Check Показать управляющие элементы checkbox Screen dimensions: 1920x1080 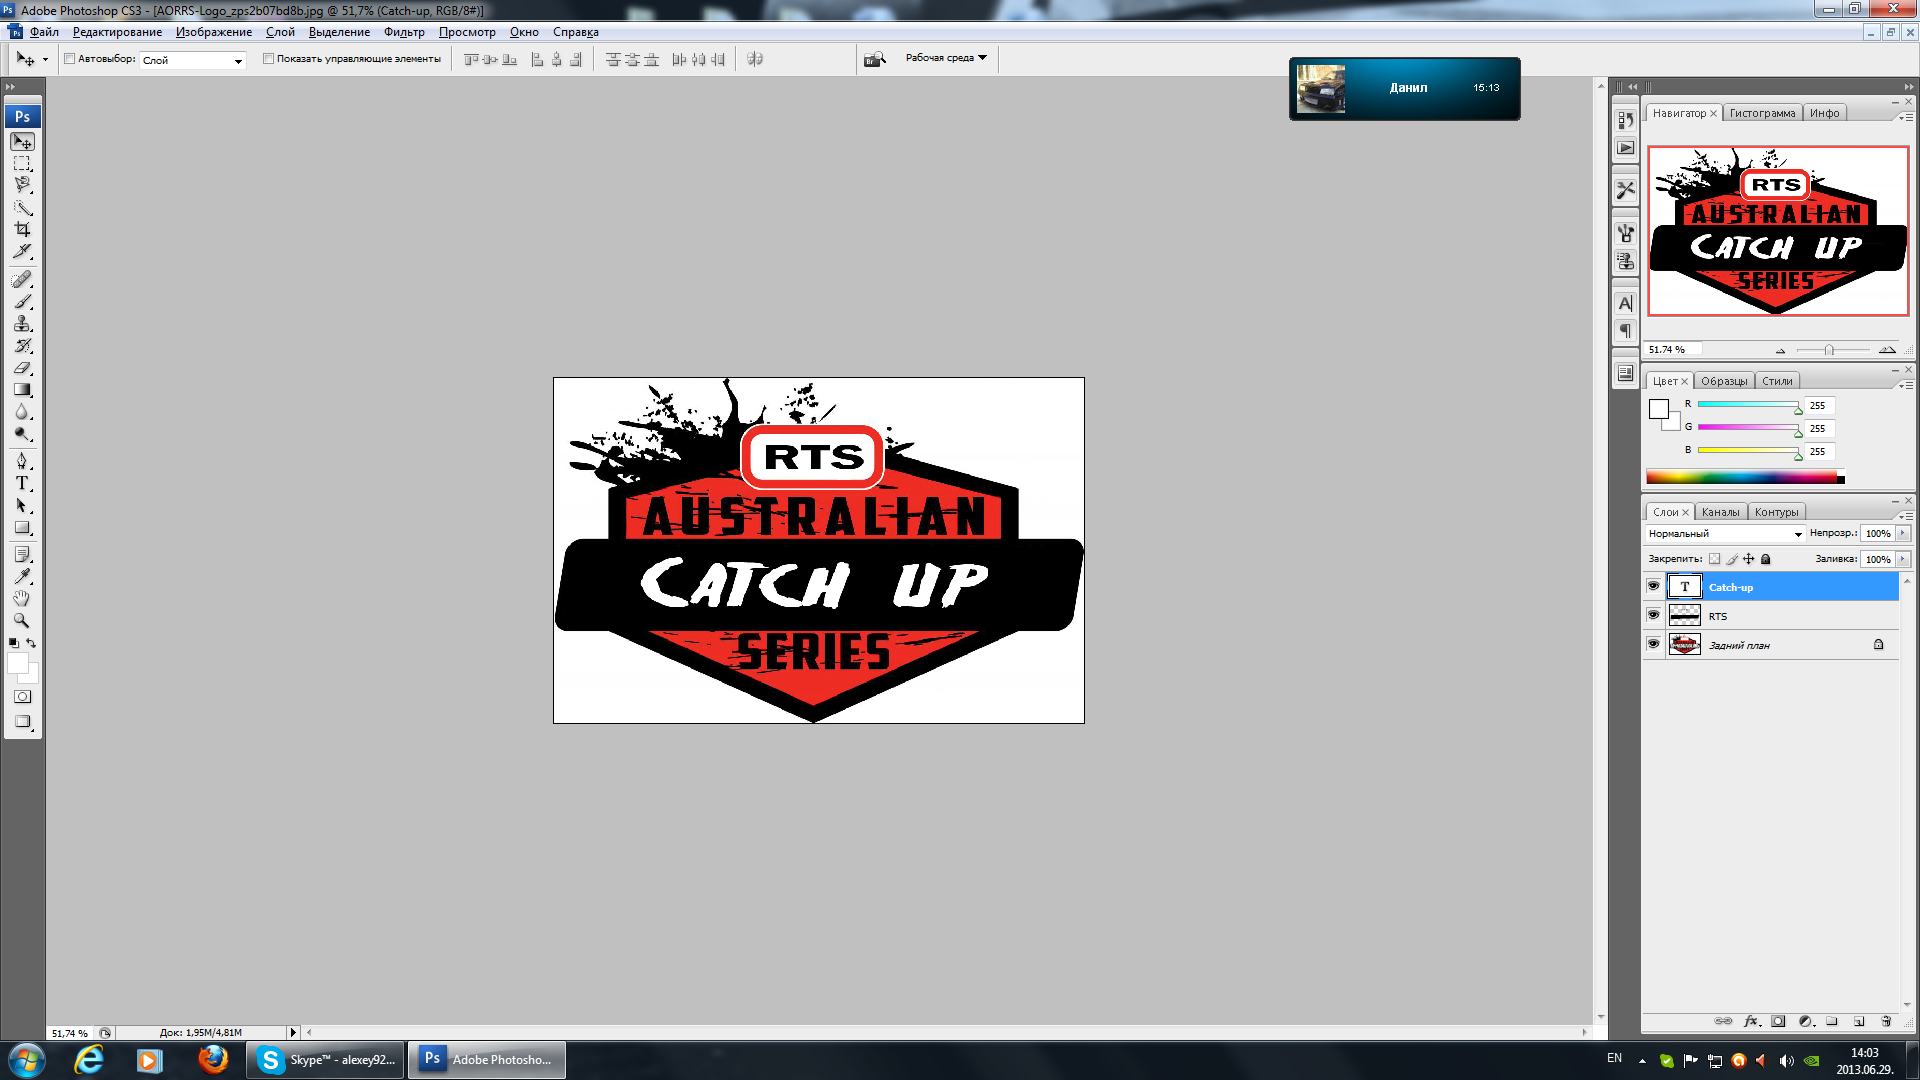[268, 59]
